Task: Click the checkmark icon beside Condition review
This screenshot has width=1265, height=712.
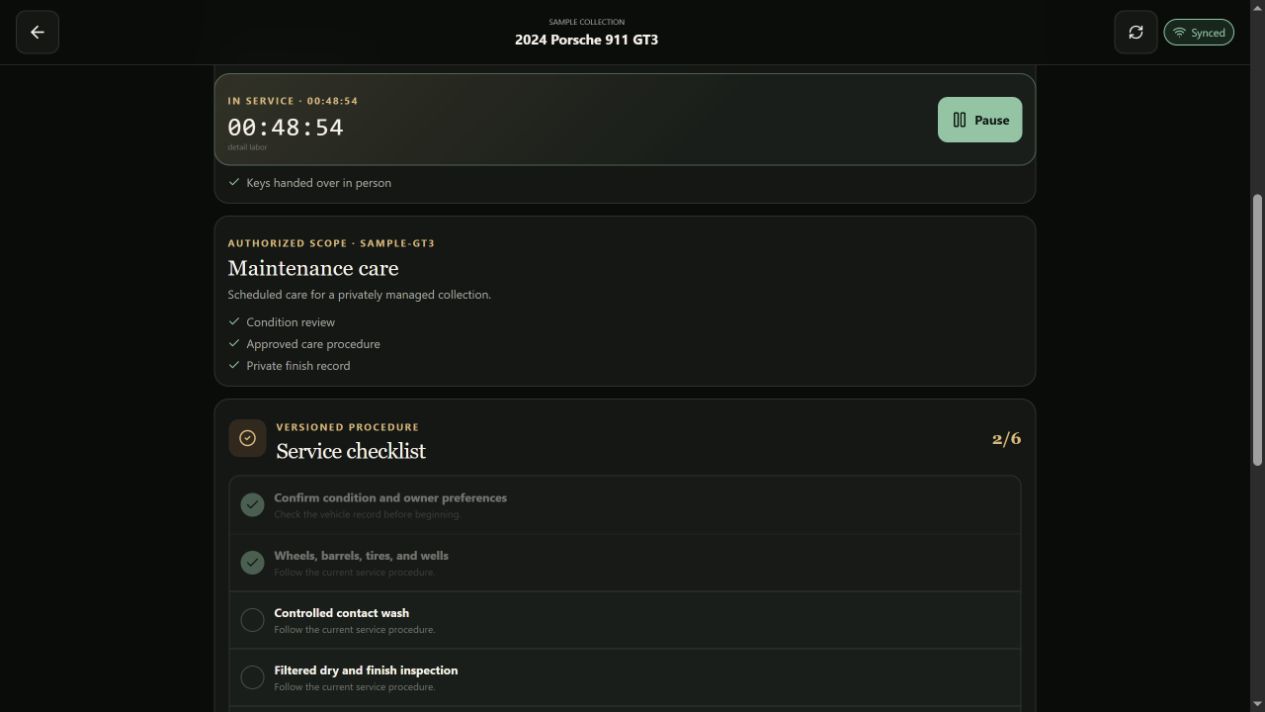Action: coord(234,322)
